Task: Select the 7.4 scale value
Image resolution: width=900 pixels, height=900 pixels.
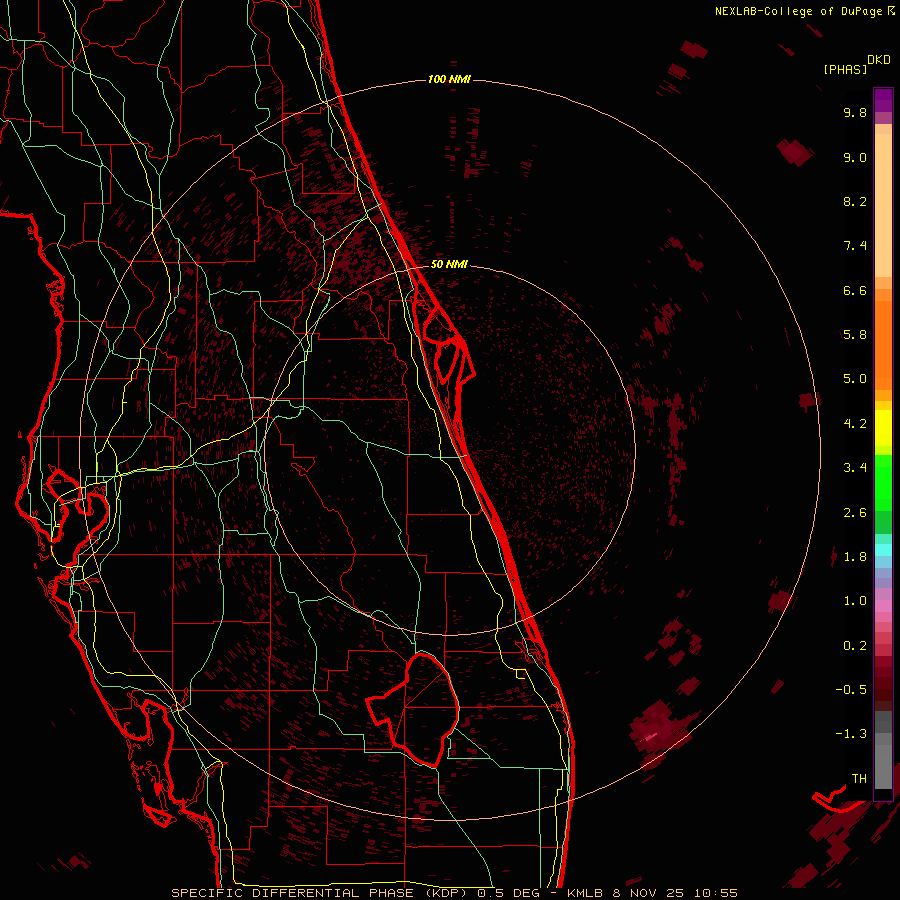Action: click(855, 246)
